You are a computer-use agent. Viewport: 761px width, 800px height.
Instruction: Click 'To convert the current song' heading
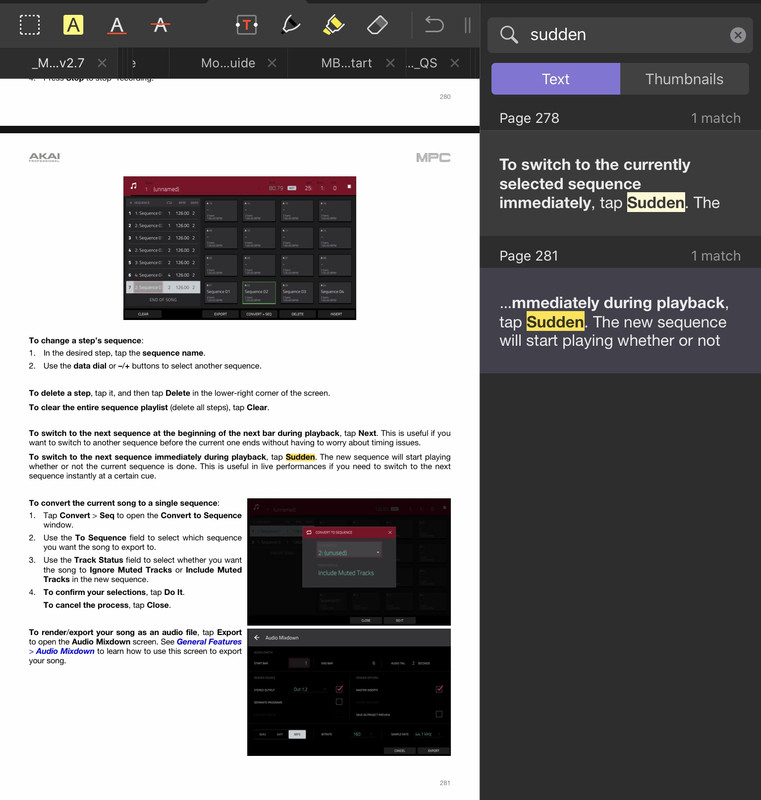124,503
